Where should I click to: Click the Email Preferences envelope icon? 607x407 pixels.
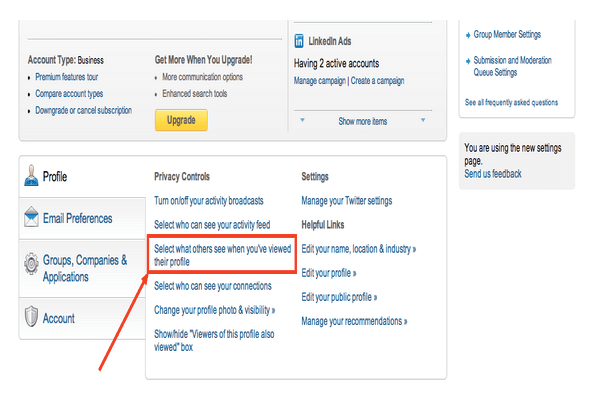click(x=31, y=216)
